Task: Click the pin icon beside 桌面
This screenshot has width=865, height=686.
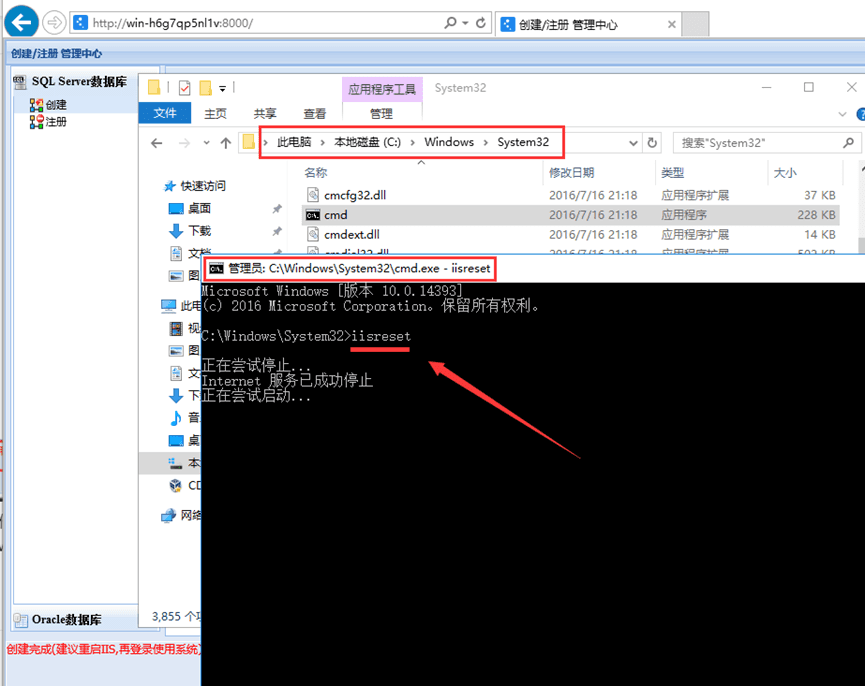Action: [x=277, y=209]
